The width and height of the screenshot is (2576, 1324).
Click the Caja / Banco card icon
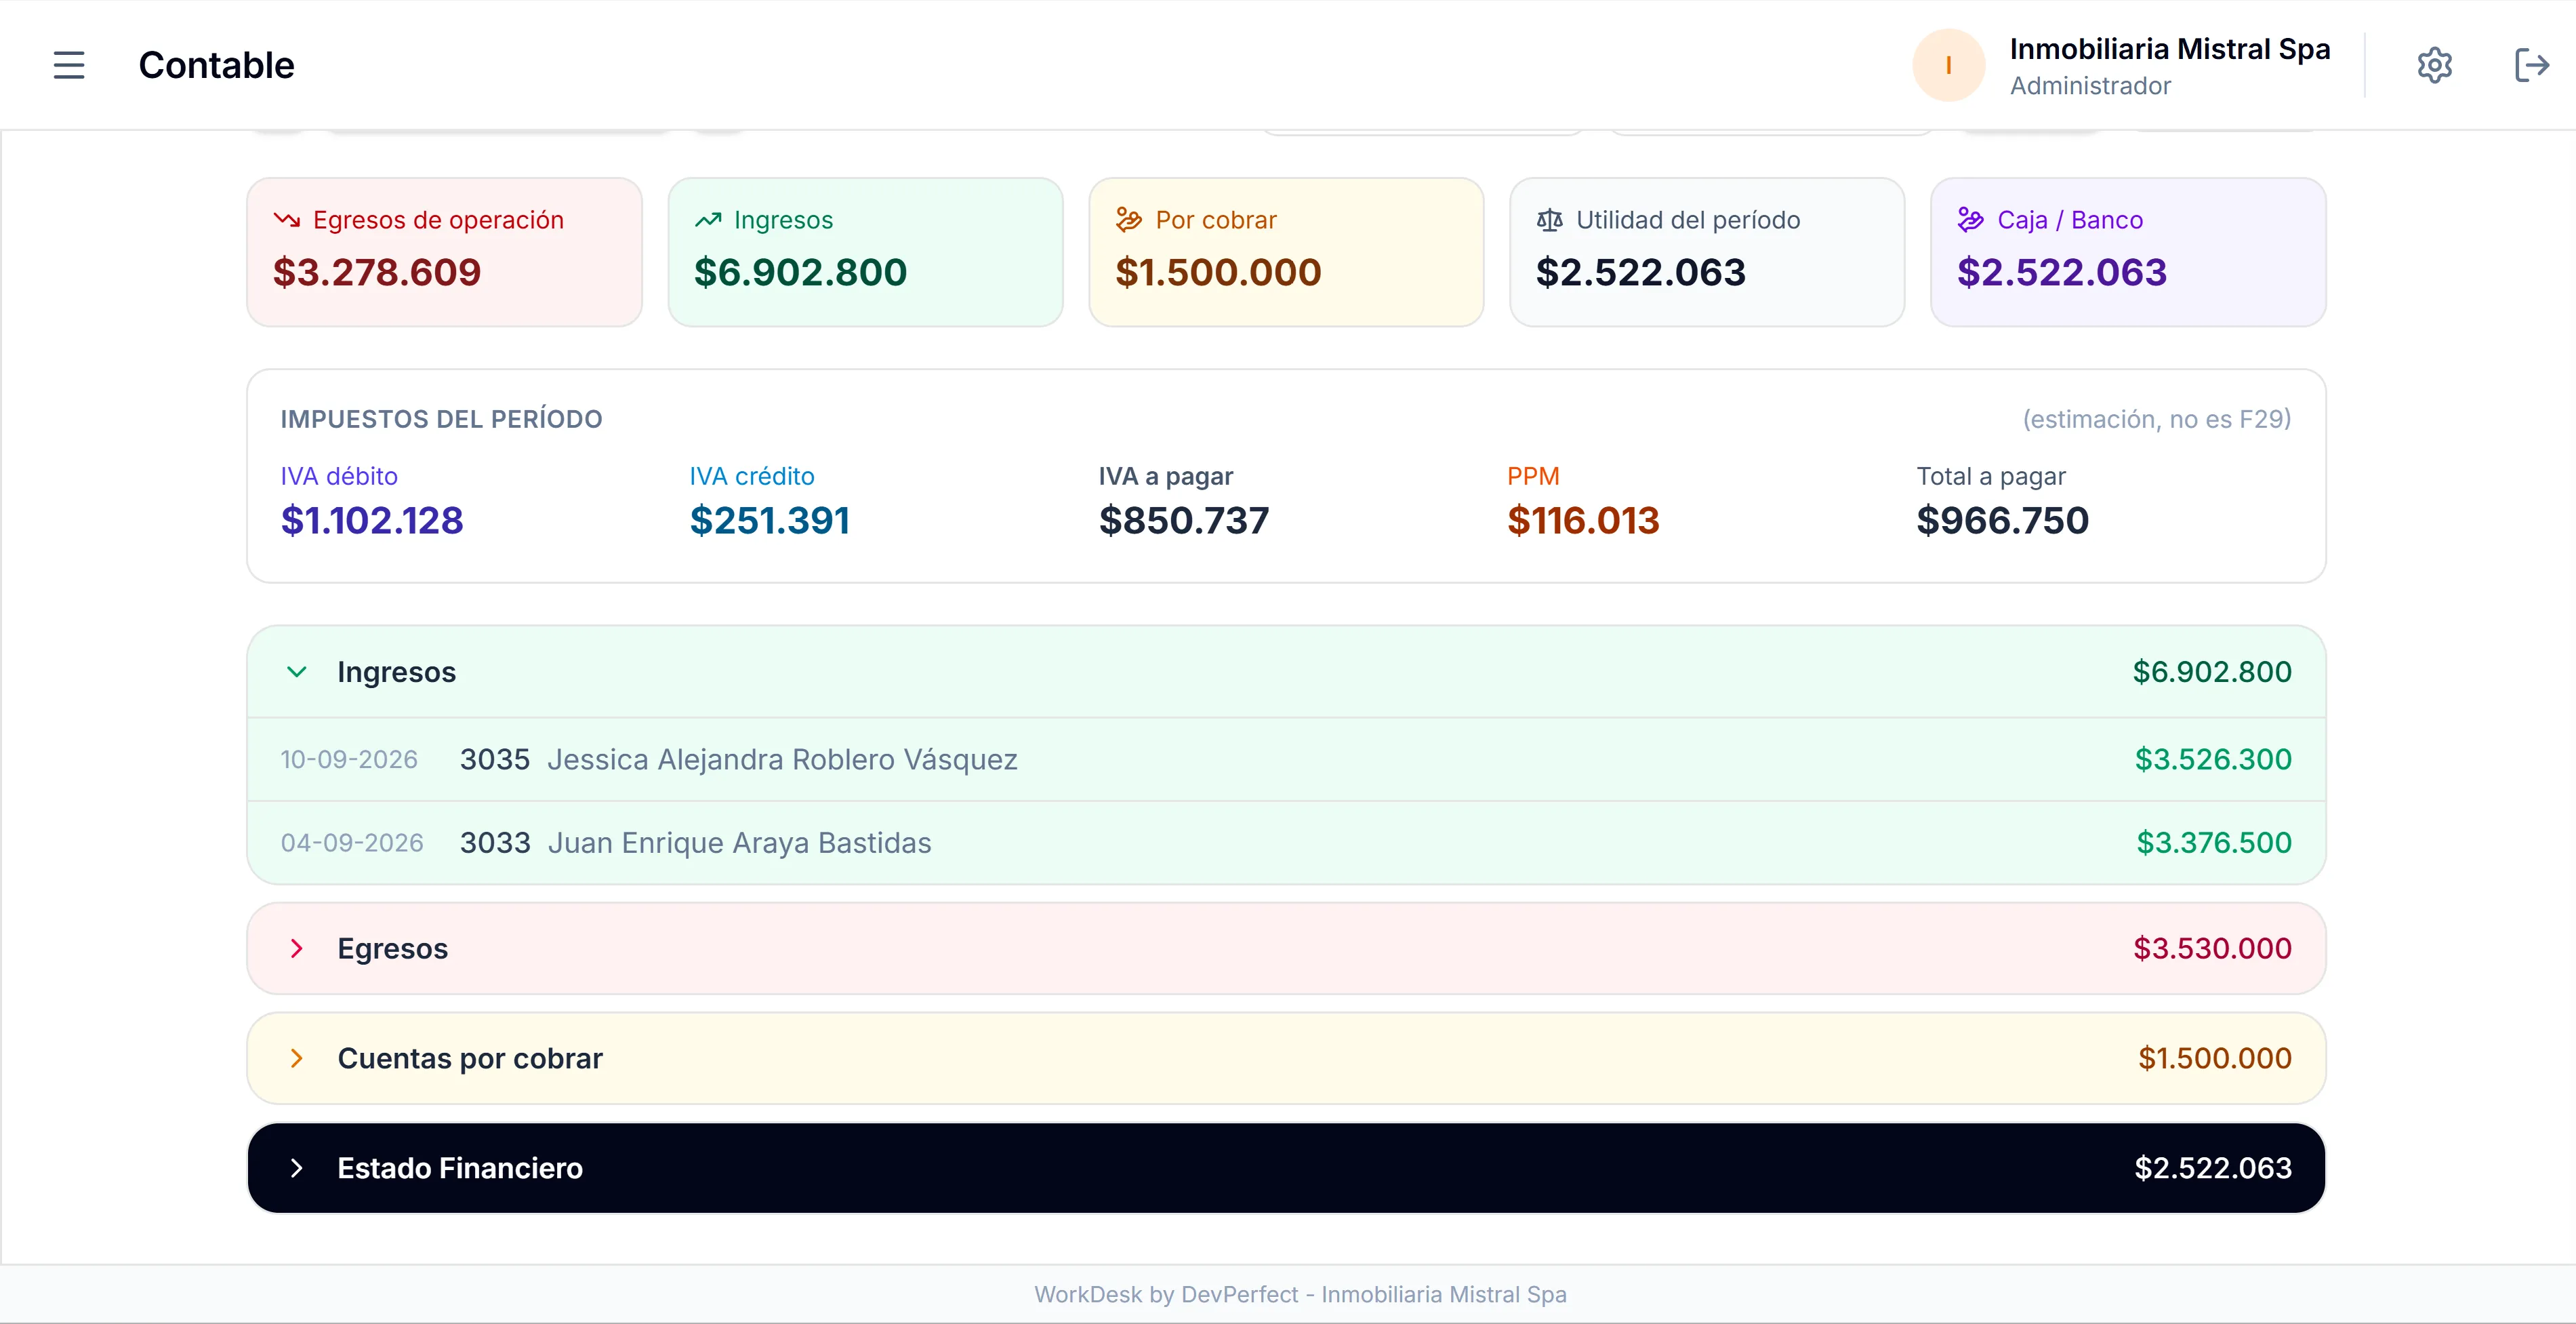pyautogui.click(x=1970, y=220)
